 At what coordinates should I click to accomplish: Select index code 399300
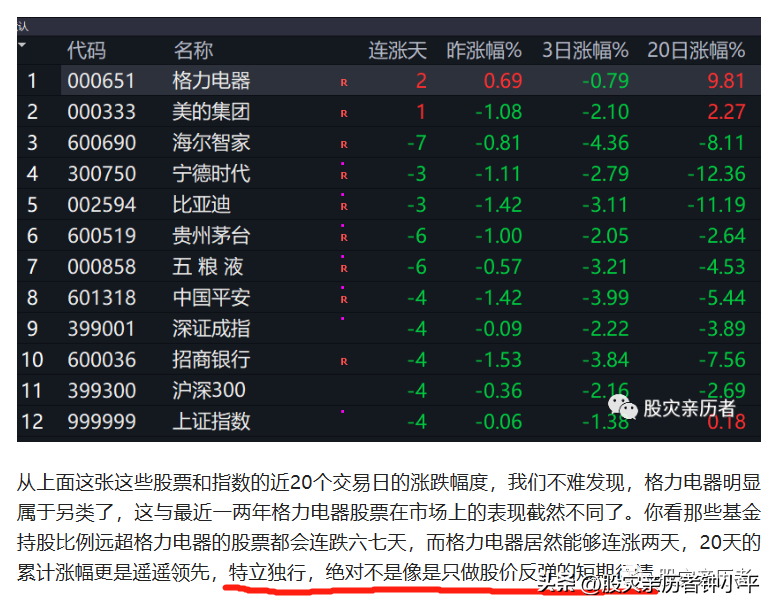click(101, 390)
